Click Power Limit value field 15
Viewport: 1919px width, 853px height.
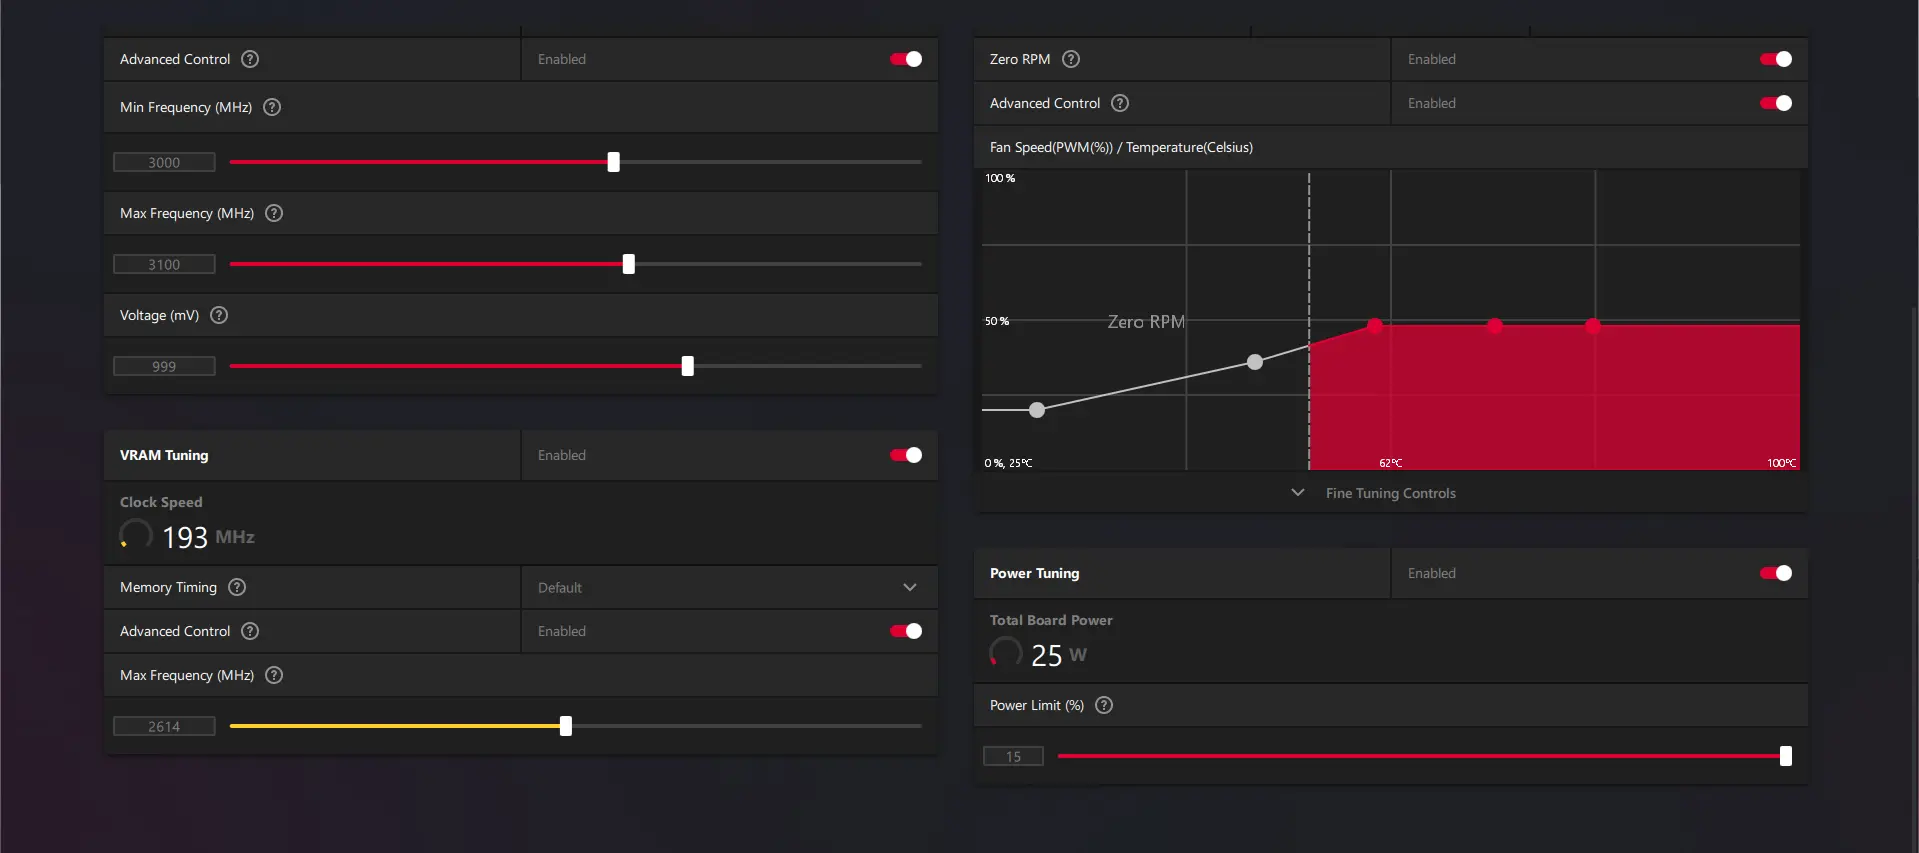point(1013,756)
